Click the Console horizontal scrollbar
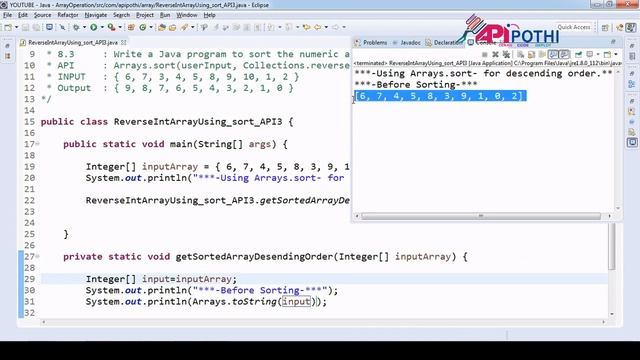This screenshot has width=640, height=360. pos(481,216)
